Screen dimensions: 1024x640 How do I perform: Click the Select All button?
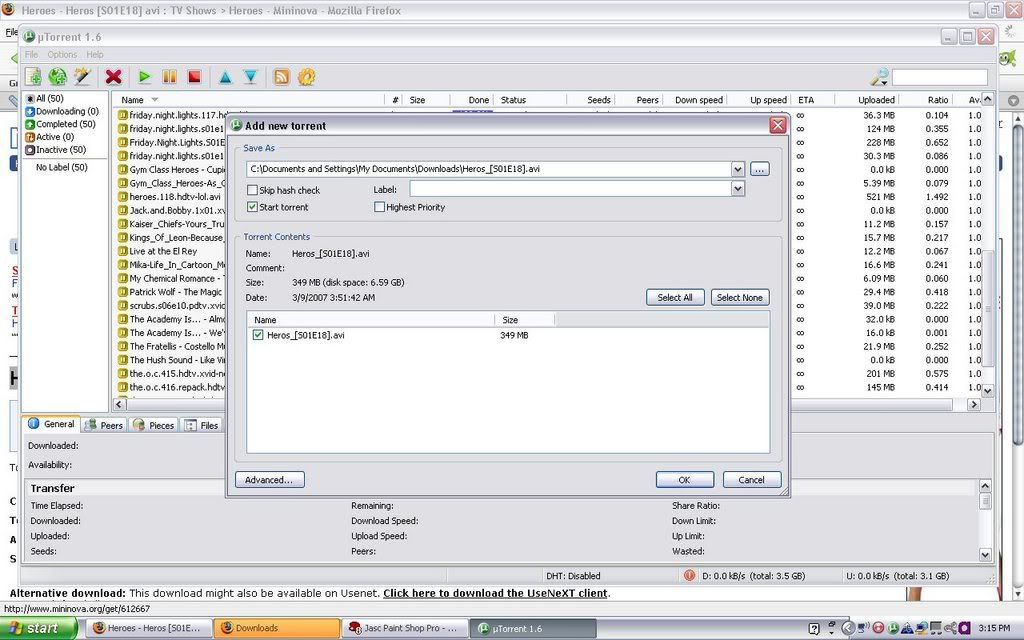675,297
